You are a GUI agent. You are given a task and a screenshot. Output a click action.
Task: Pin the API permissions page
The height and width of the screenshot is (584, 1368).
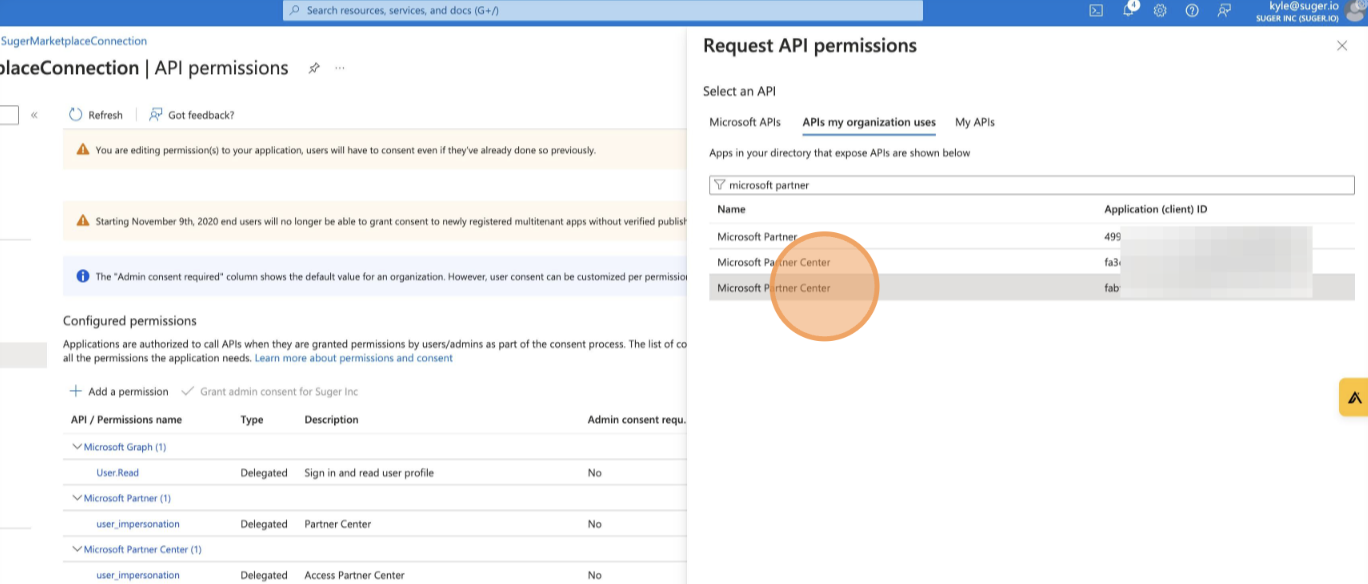314,68
